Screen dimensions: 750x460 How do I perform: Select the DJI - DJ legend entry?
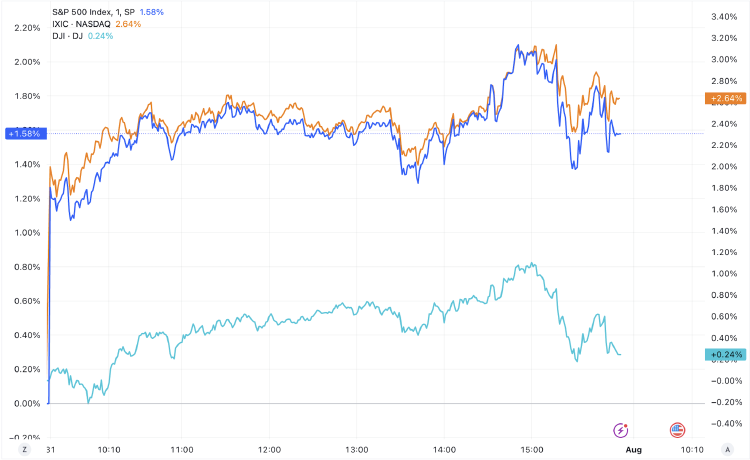[x=67, y=36]
